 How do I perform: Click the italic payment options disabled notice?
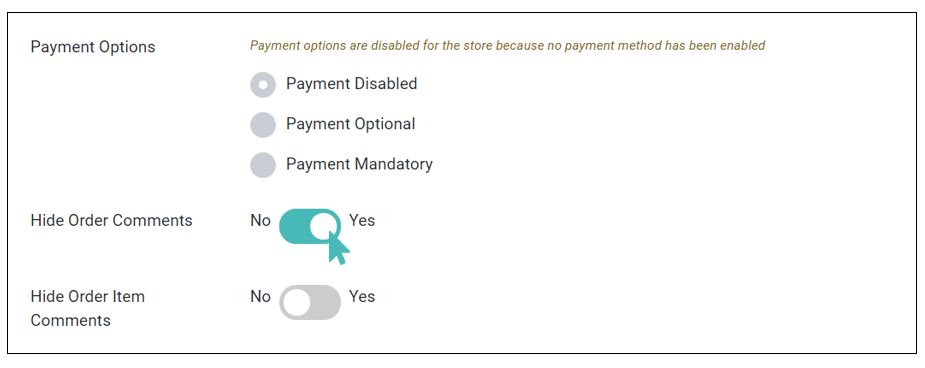coord(507,45)
